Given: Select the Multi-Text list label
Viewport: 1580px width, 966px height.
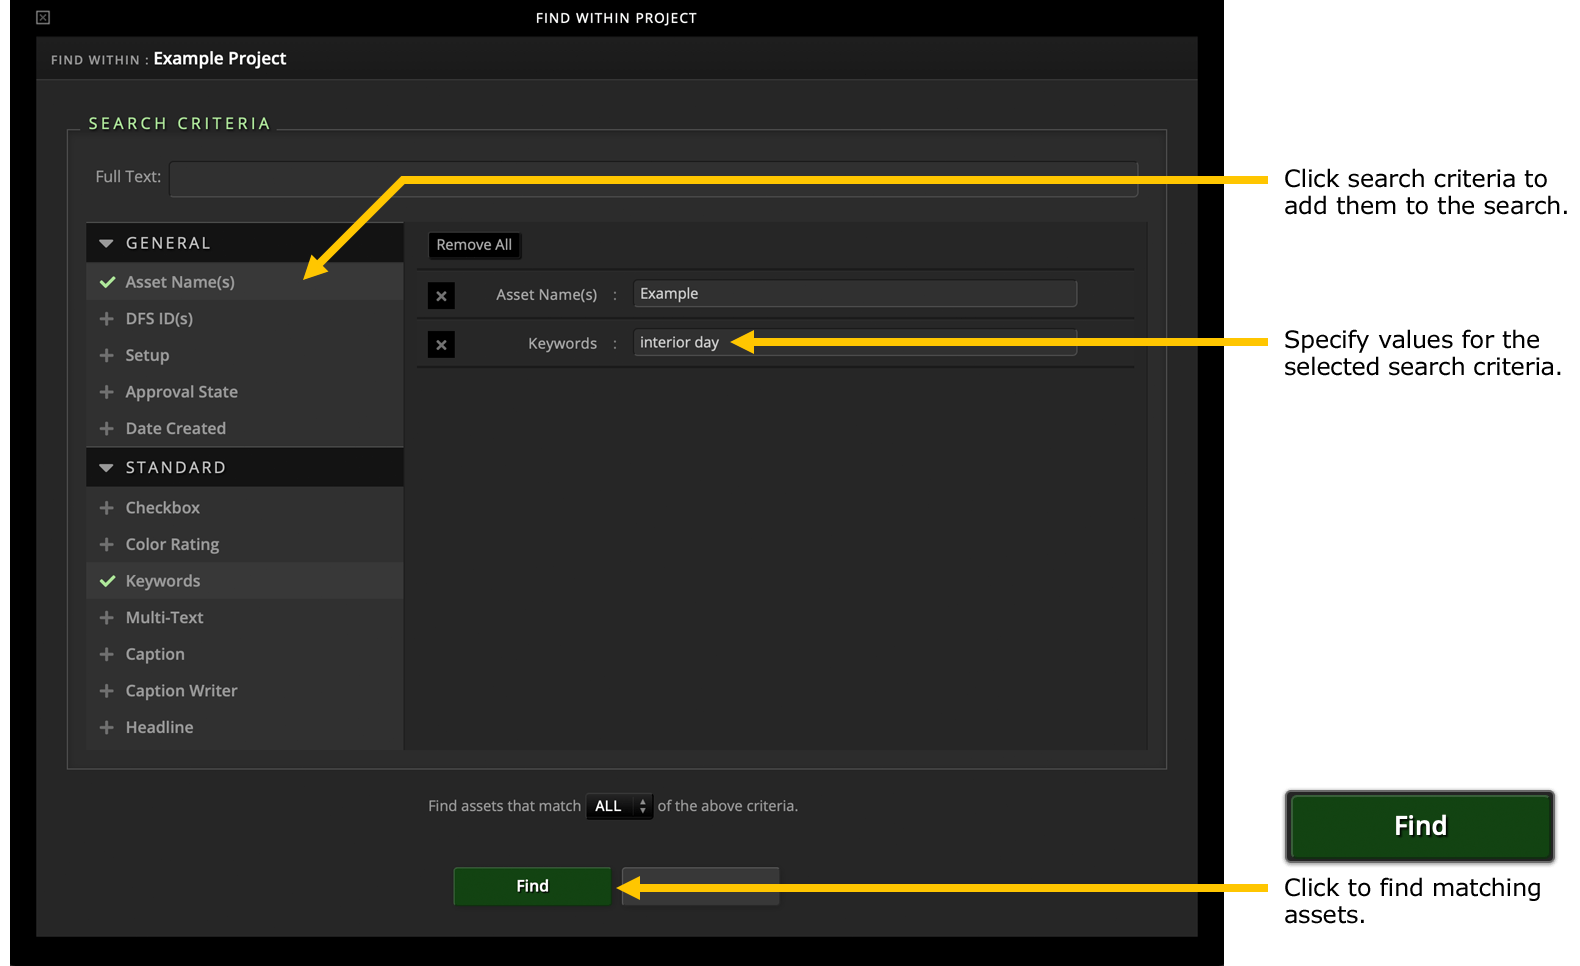Looking at the screenshot, I should point(164,617).
